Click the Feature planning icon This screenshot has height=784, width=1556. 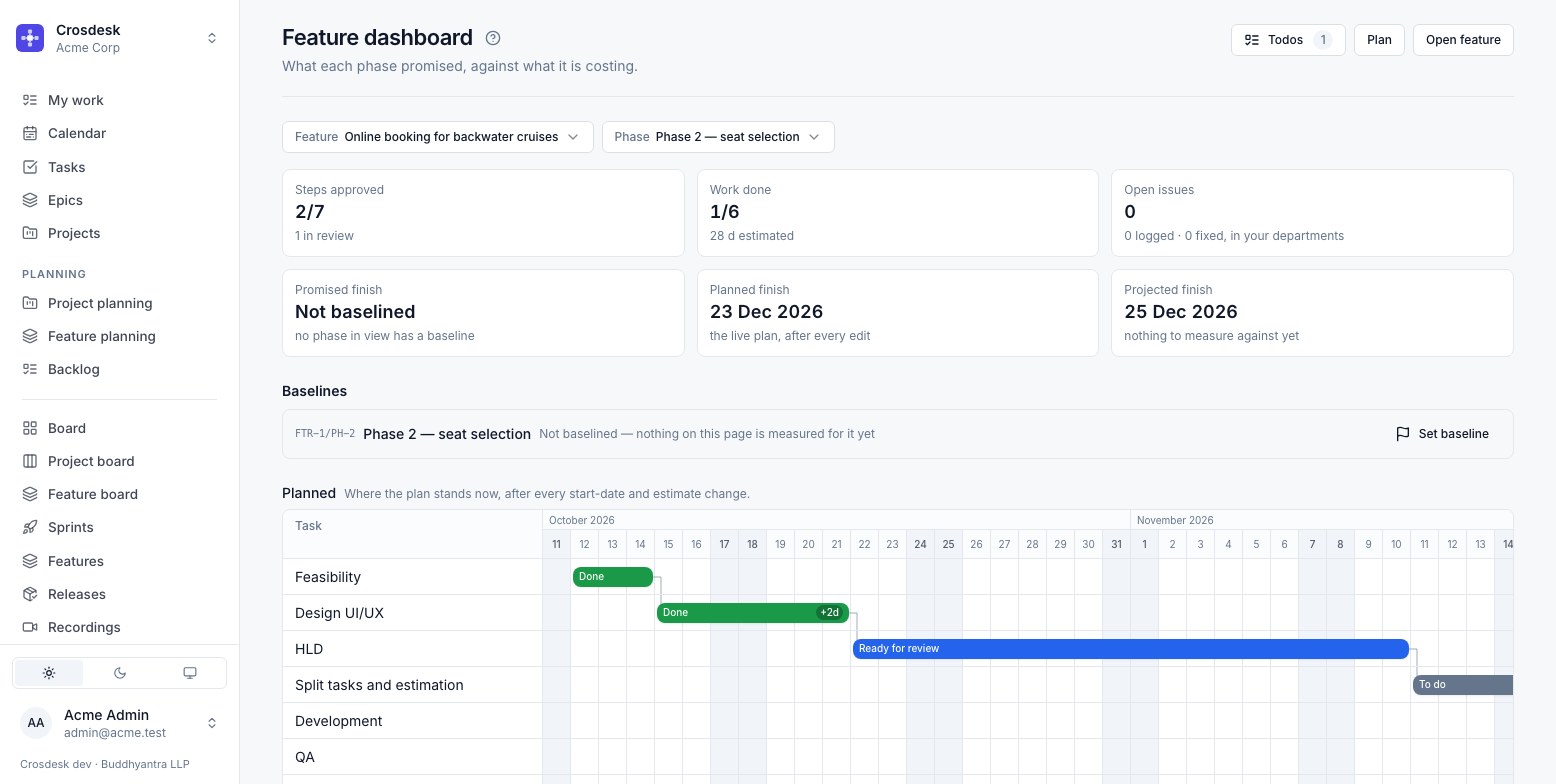coord(30,336)
